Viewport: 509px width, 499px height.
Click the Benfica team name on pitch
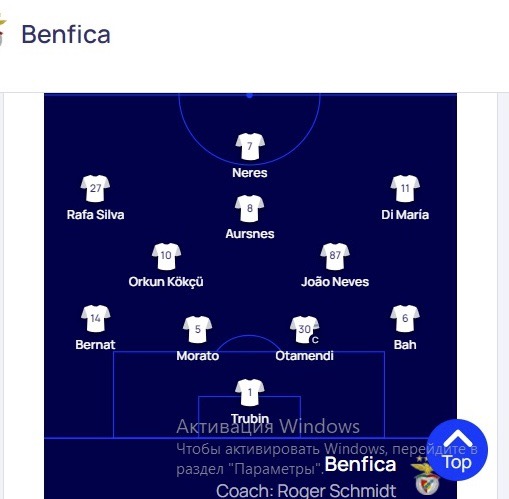(x=360, y=464)
